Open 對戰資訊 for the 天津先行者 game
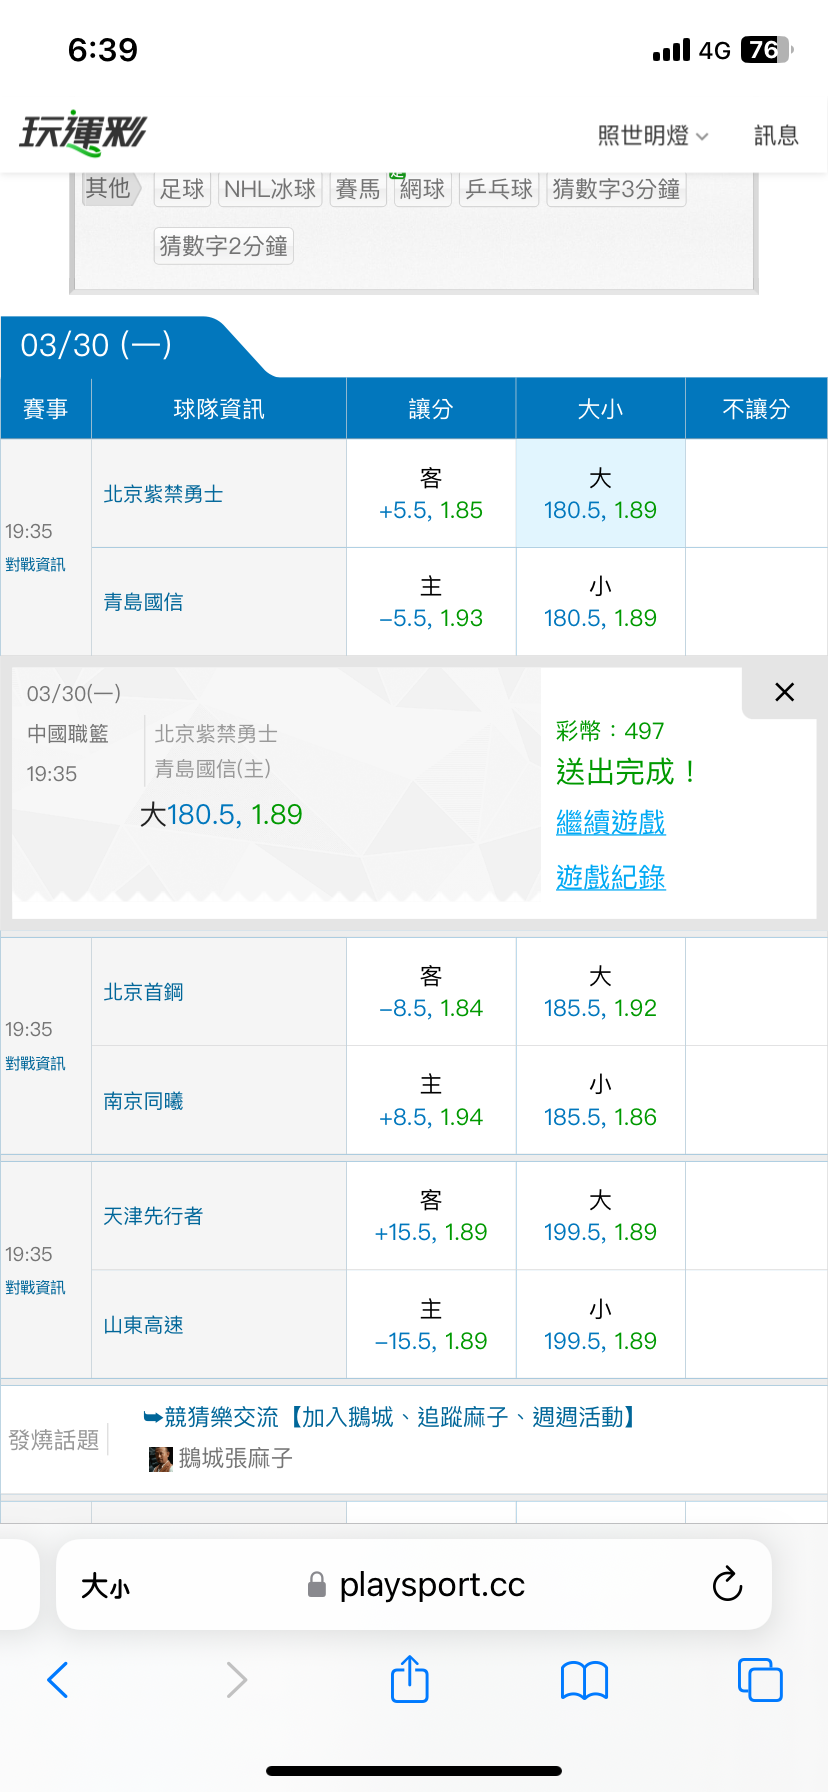Image resolution: width=828 pixels, height=1792 pixels. click(35, 1287)
